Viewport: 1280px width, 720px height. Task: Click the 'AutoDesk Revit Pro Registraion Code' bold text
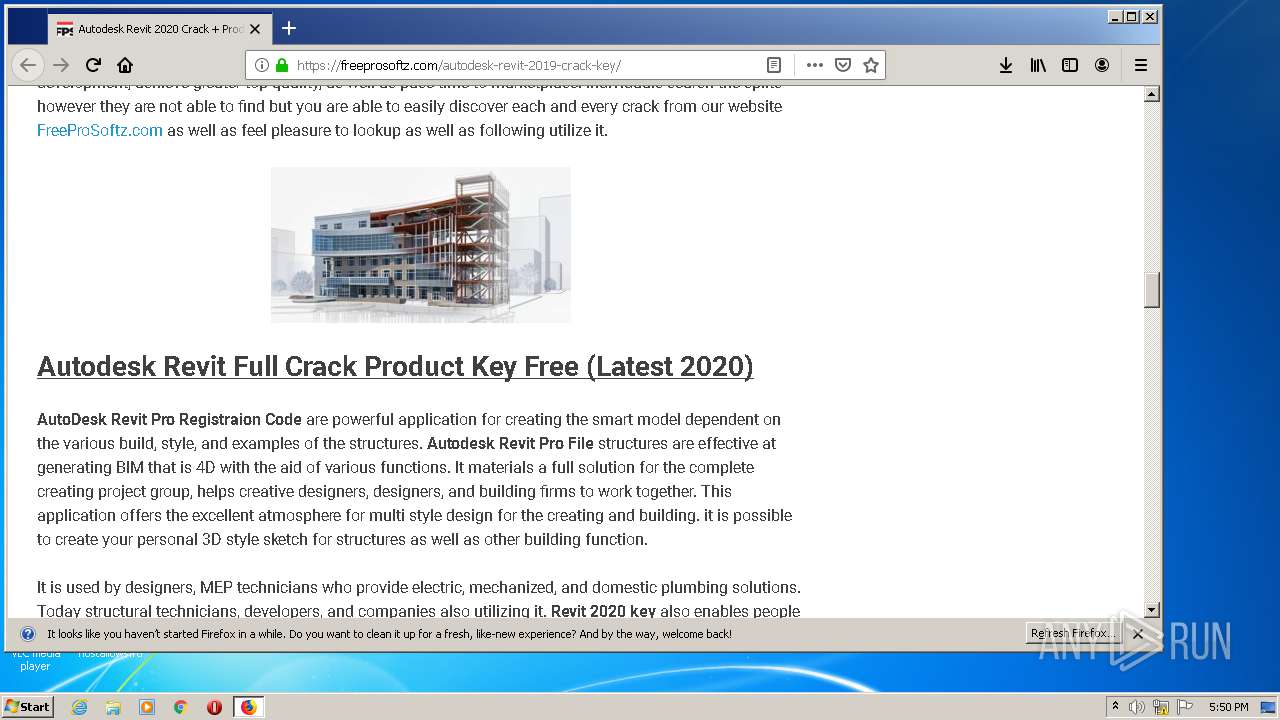(x=169, y=419)
